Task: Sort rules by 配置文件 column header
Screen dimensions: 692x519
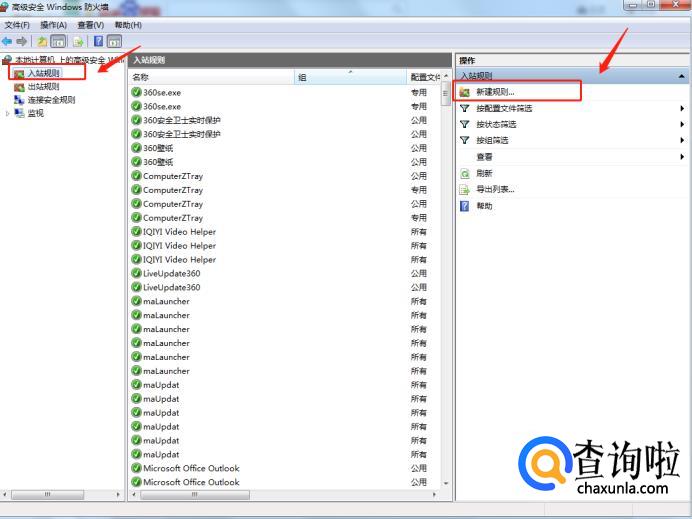Action: pos(424,77)
